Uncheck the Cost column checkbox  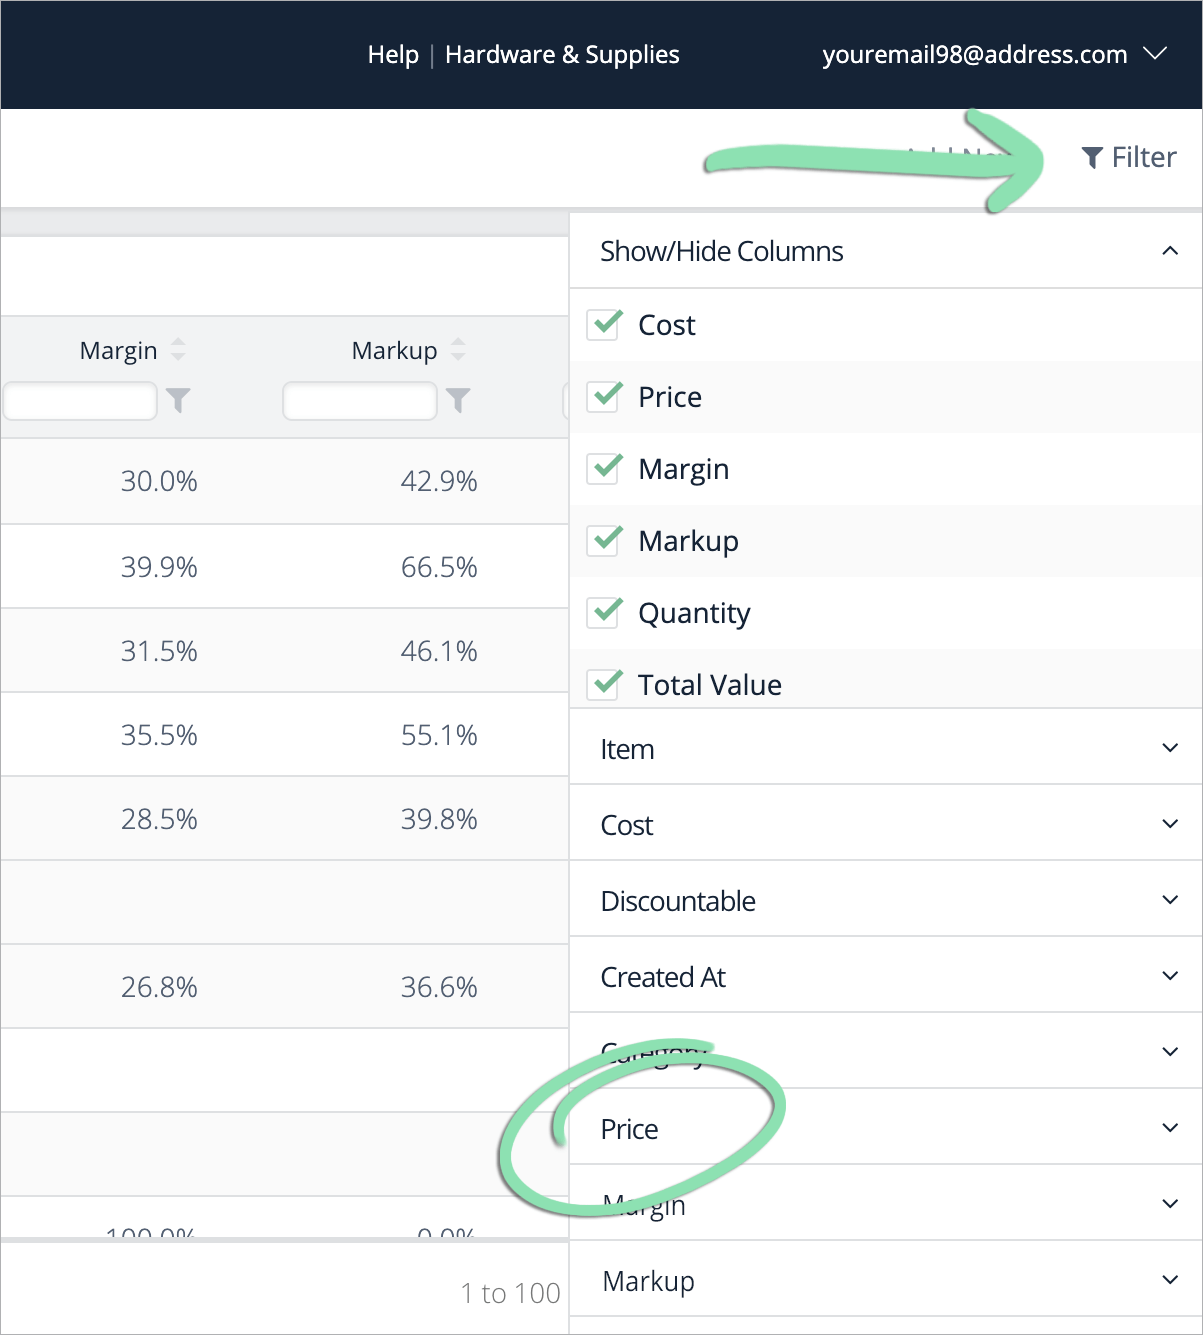(x=604, y=324)
